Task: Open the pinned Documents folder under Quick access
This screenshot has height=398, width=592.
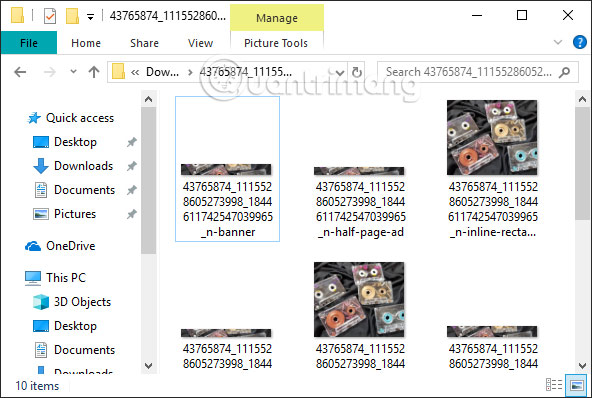Action: coord(74,190)
